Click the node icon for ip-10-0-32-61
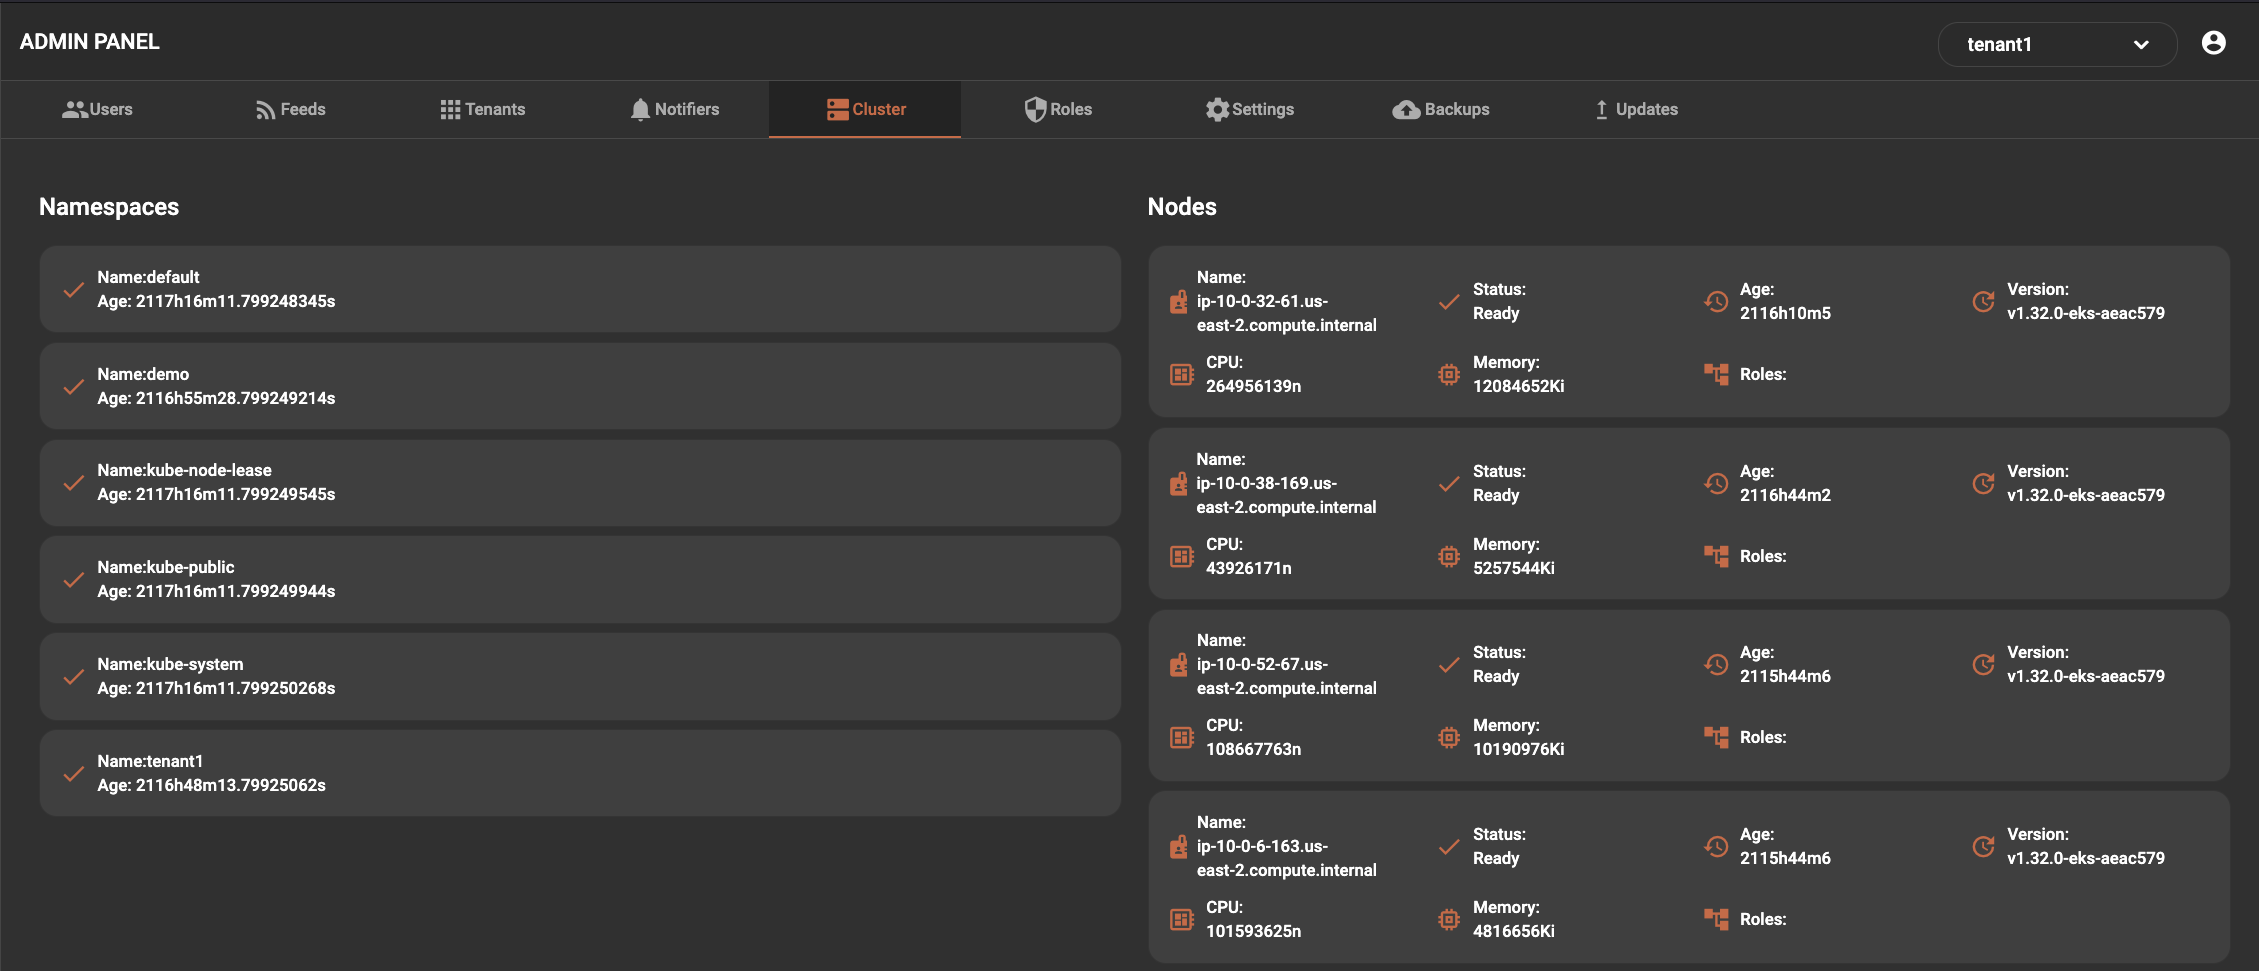2259x971 pixels. pos(1179,302)
